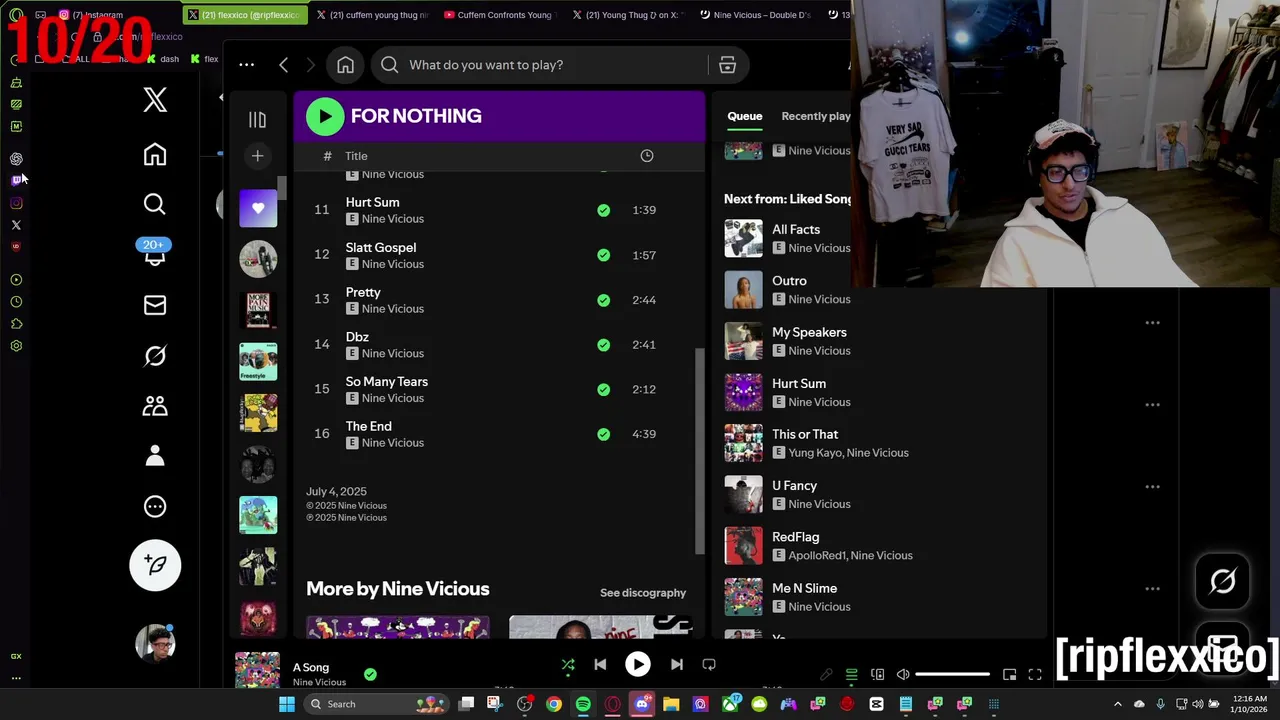The image size is (1280, 720).
Task: Toggle saved checkmark for Pretty
Action: (x=603, y=300)
